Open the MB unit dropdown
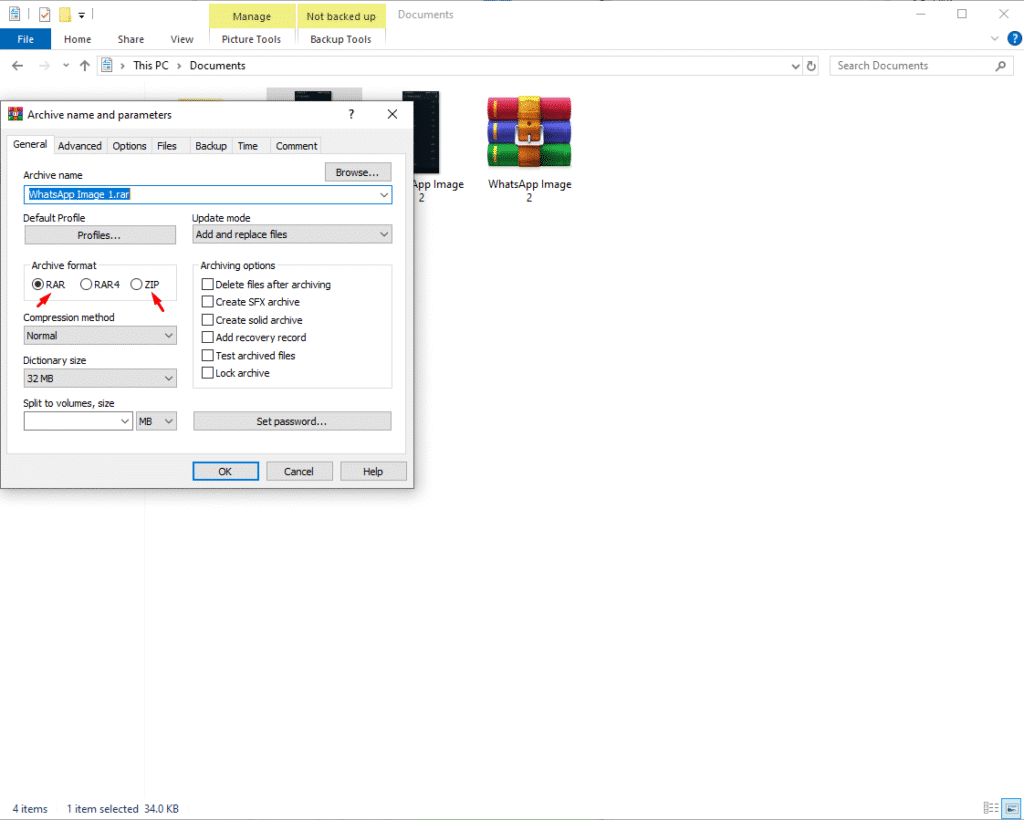Viewport: 1024px width, 820px height. (x=156, y=422)
